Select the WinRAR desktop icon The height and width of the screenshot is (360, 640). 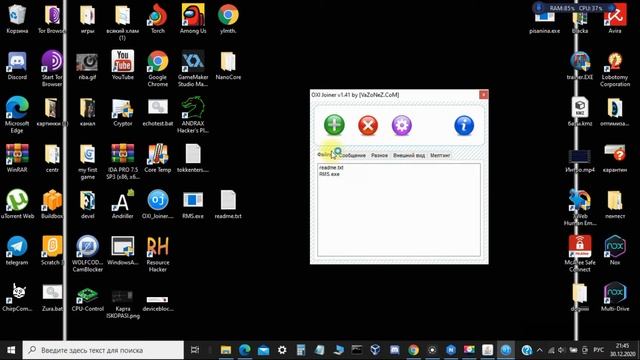17,158
